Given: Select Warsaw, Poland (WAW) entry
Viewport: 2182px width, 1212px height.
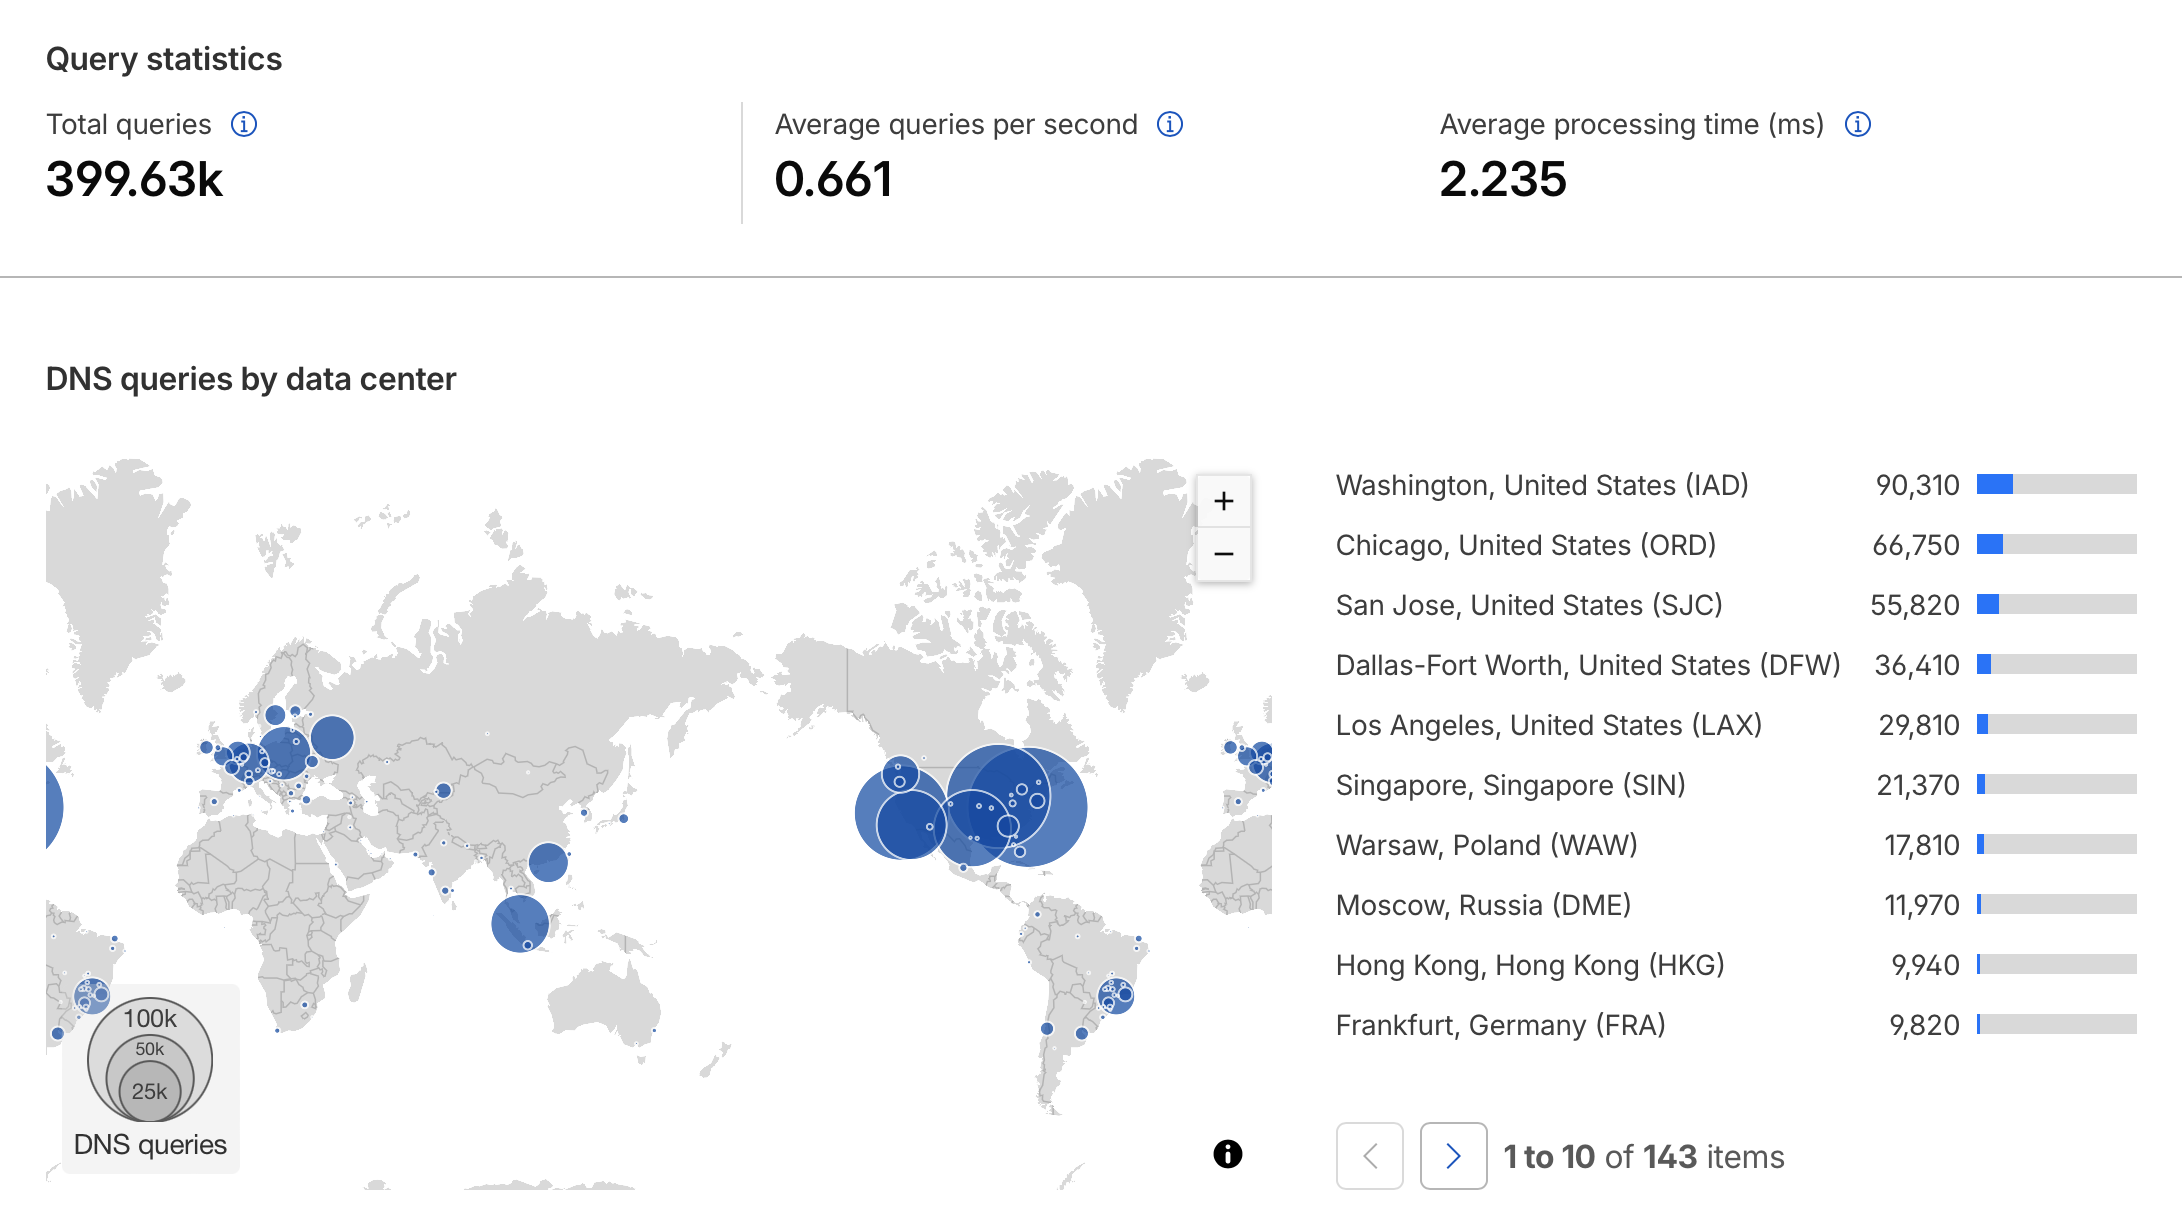Looking at the screenshot, I should (x=1486, y=845).
